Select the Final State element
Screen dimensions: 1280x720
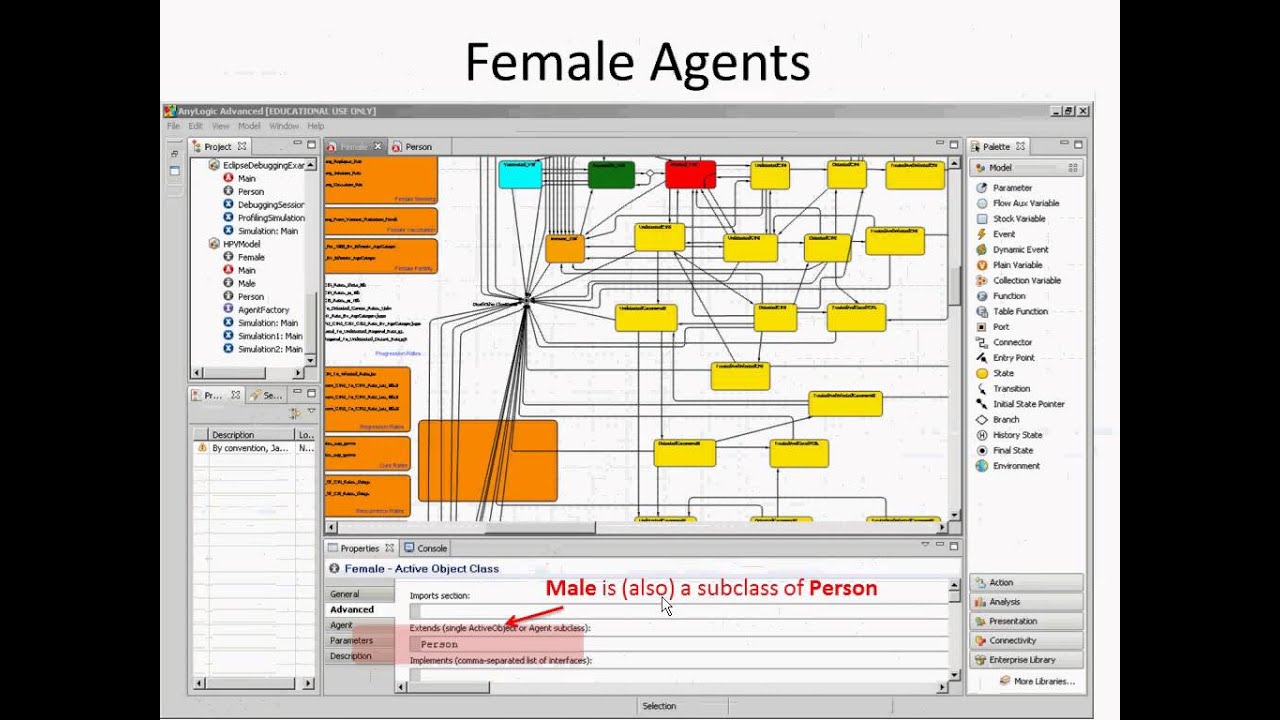tap(1012, 450)
